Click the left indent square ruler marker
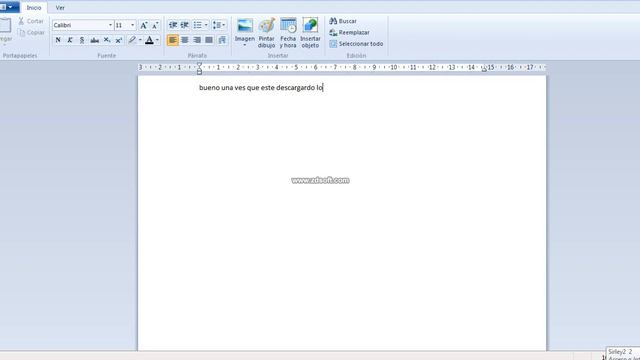640x360 pixels. pyautogui.click(x=199, y=73)
